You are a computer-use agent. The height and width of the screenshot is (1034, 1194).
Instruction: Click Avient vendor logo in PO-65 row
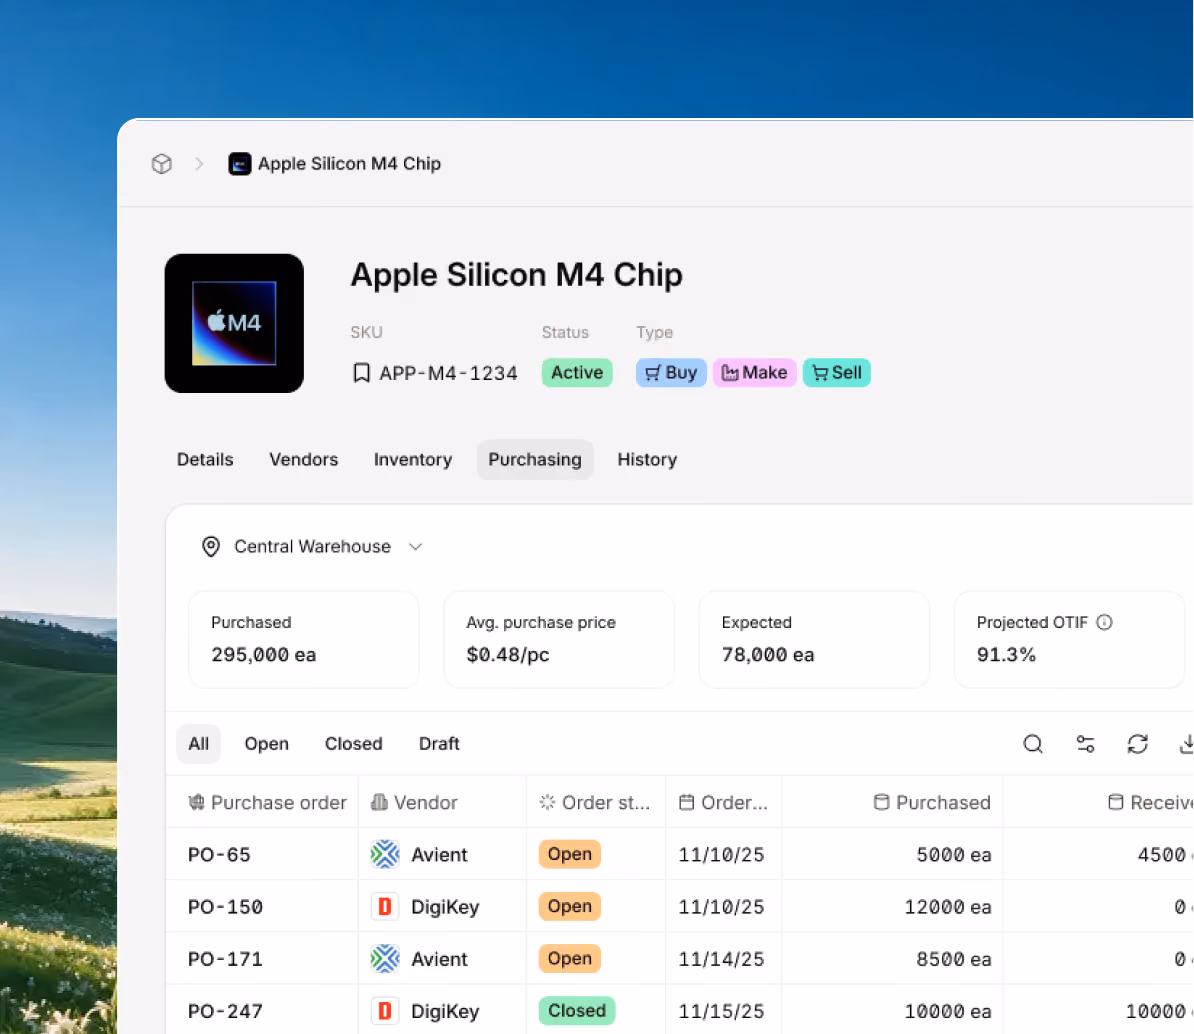(x=385, y=854)
